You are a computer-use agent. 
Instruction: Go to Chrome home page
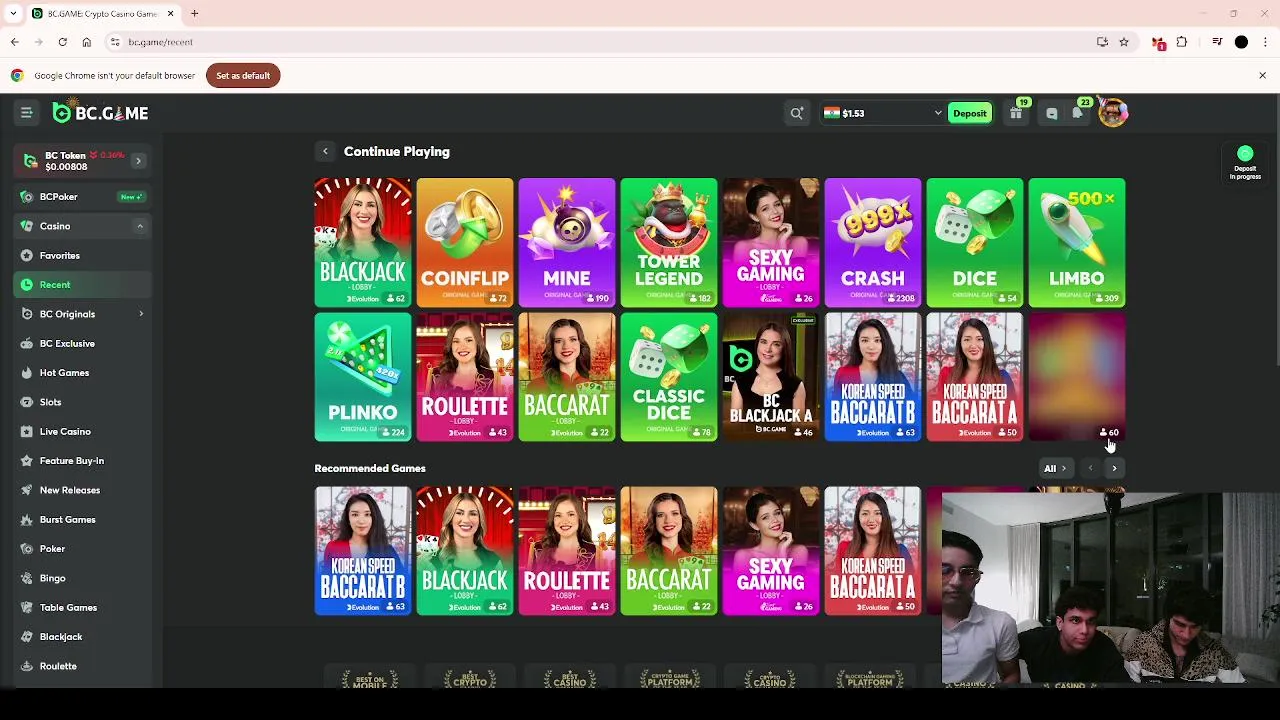point(87,42)
